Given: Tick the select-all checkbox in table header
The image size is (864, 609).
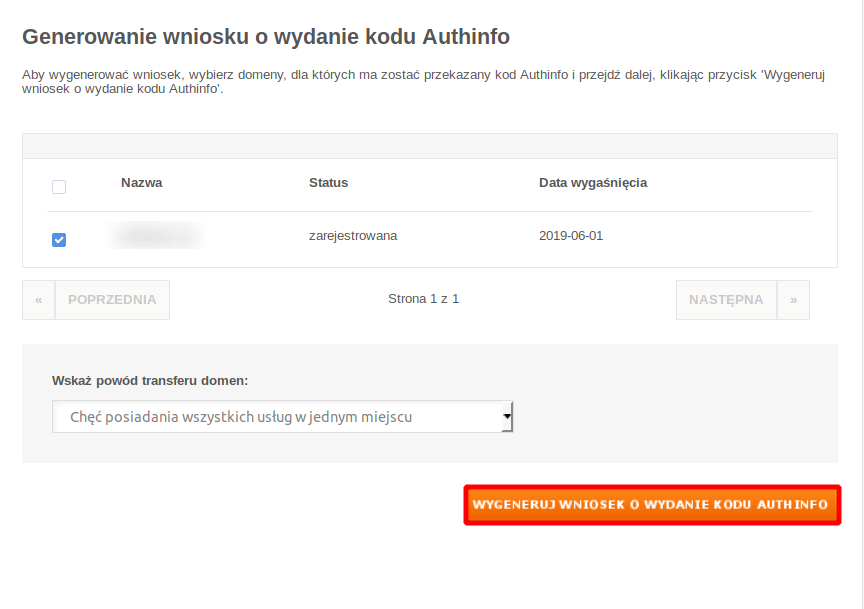Looking at the screenshot, I should 59,187.
